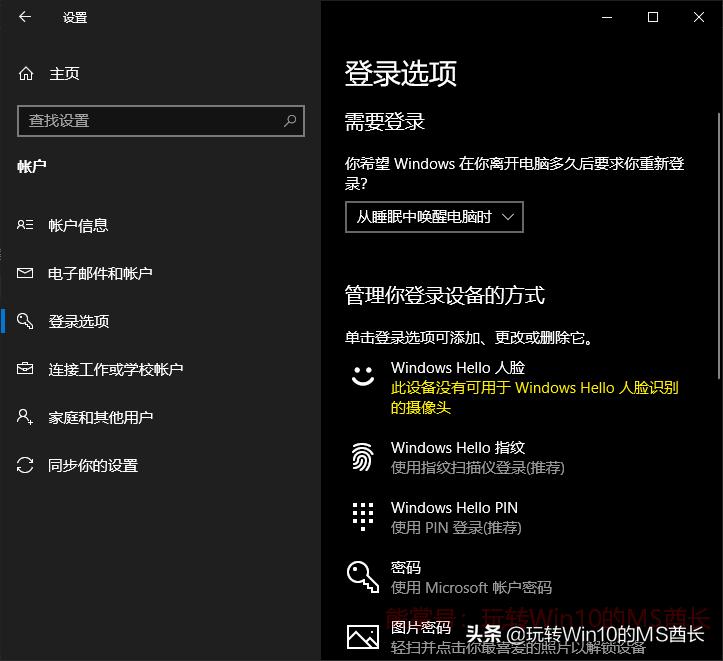This screenshot has height=661, width=723.
Task: Open the 从睡眠中唤醒电脑时 dropdown
Action: [x=434, y=217]
